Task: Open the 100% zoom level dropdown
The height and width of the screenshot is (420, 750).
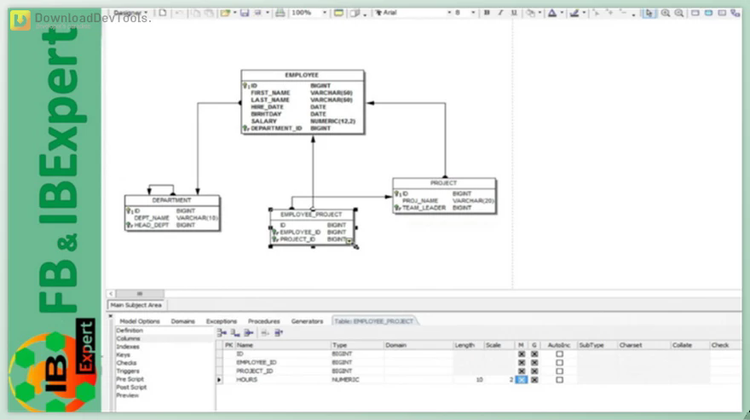Action: 324,13
